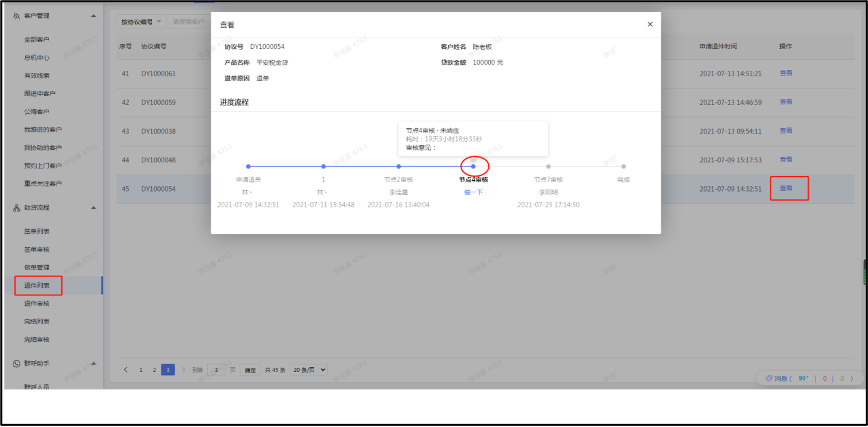
Task: Click the 2021-07-16 13:40:04 timestamp
Action: 399,205
